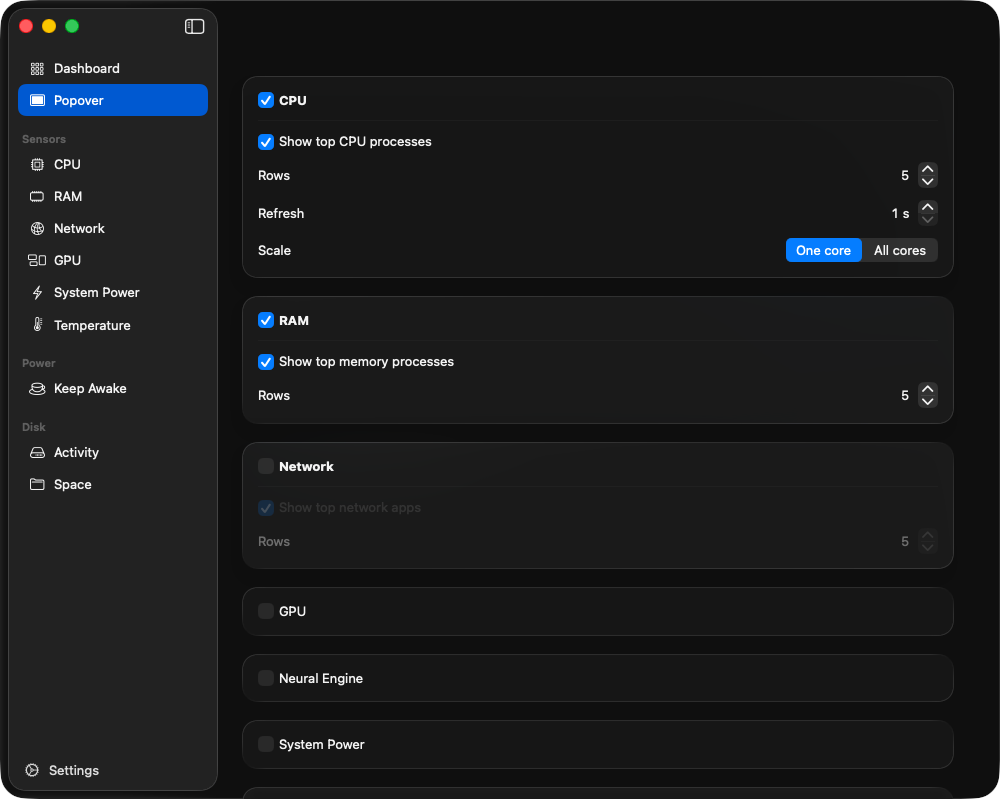Select Popover in the sidebar
This screenshot has width=1000, height=799.
113,100
